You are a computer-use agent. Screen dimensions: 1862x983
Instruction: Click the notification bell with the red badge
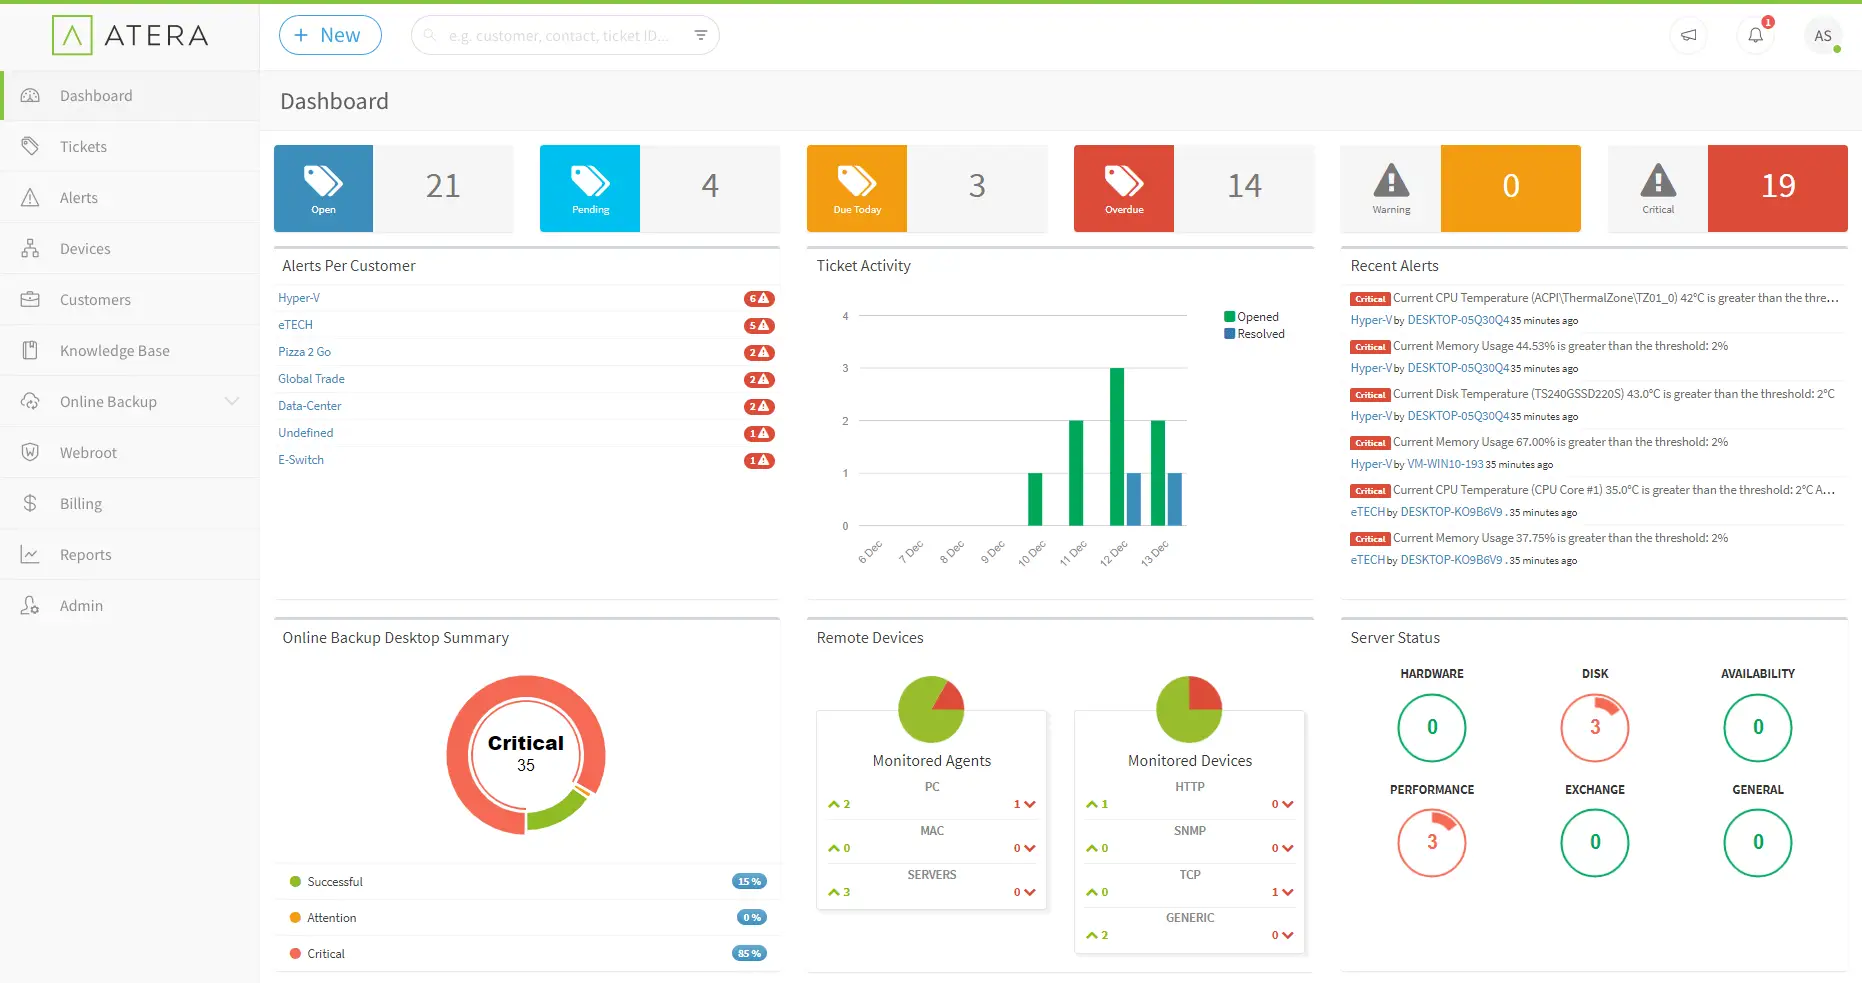point(1756,35)
